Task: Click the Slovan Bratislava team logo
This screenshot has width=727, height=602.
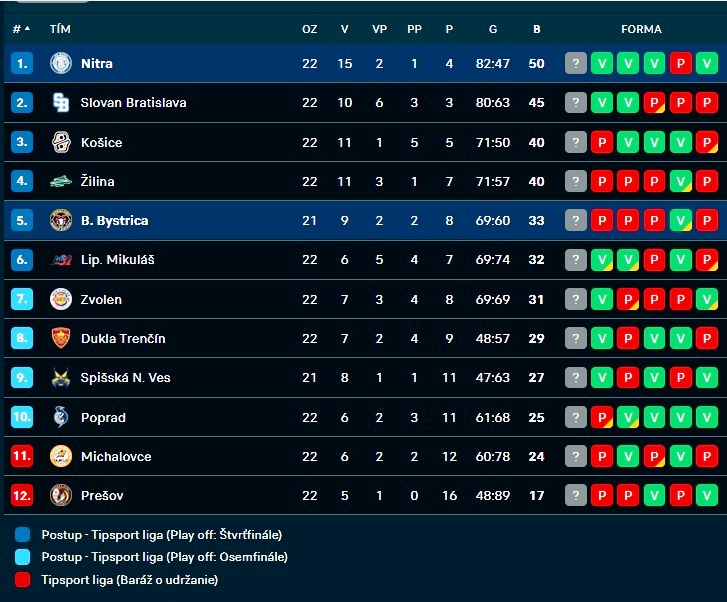Action: pyautogui.click(x=61, y=102)
